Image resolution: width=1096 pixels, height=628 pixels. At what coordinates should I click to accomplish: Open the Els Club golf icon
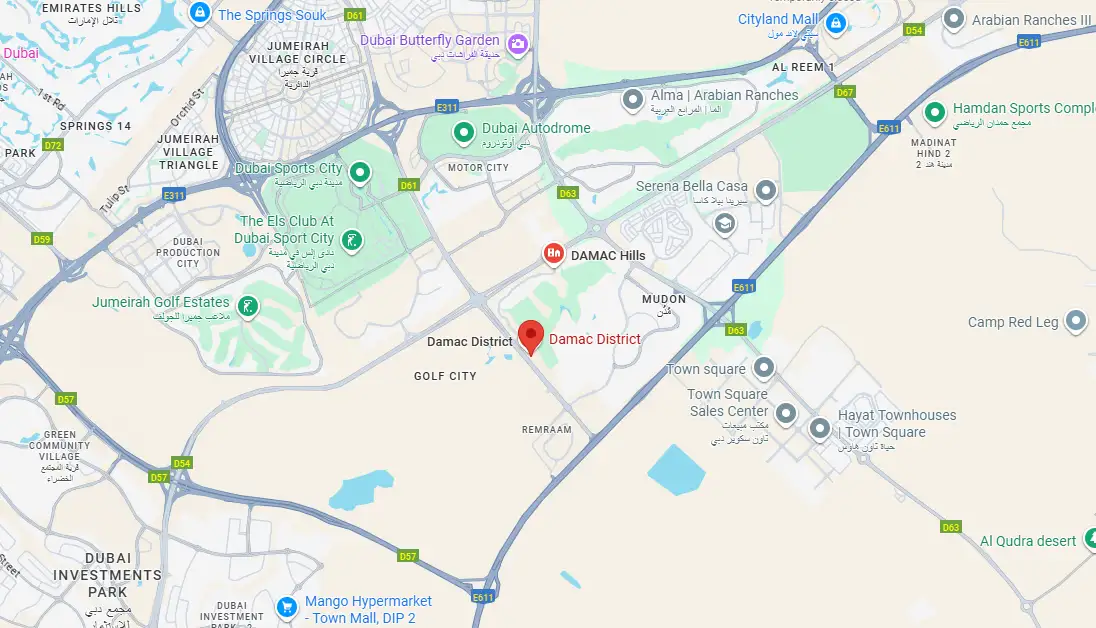(352, 242)
